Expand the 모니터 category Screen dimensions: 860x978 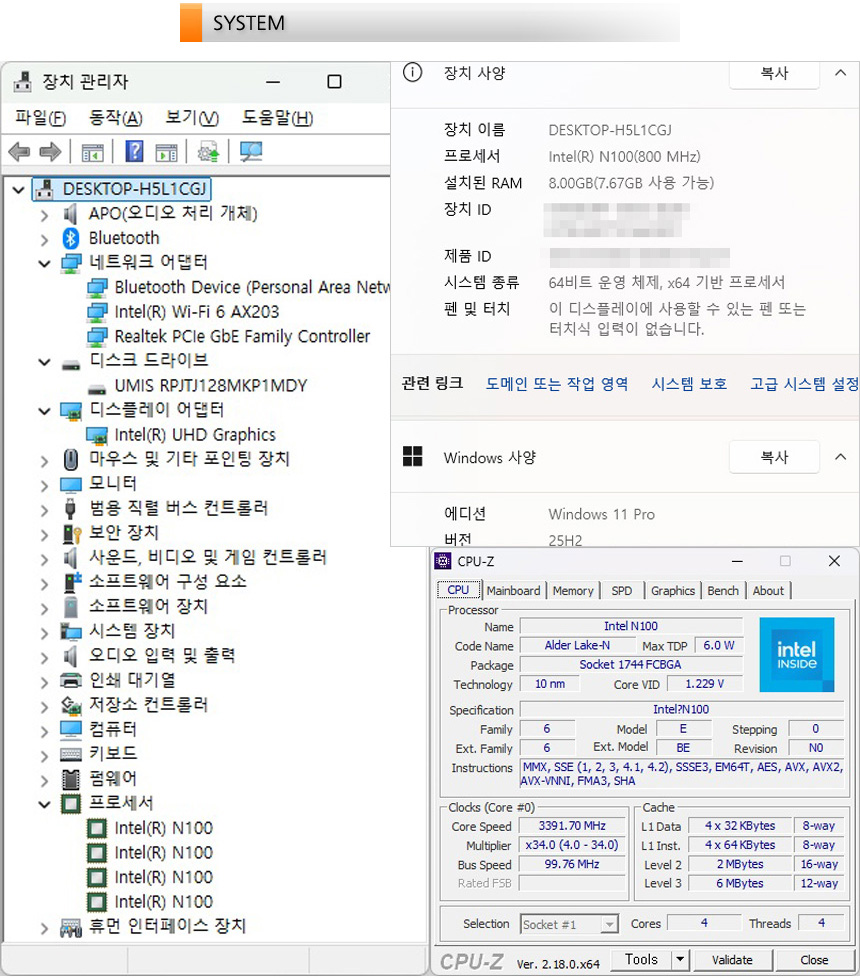pyautogui.click(x=44, y=484)
